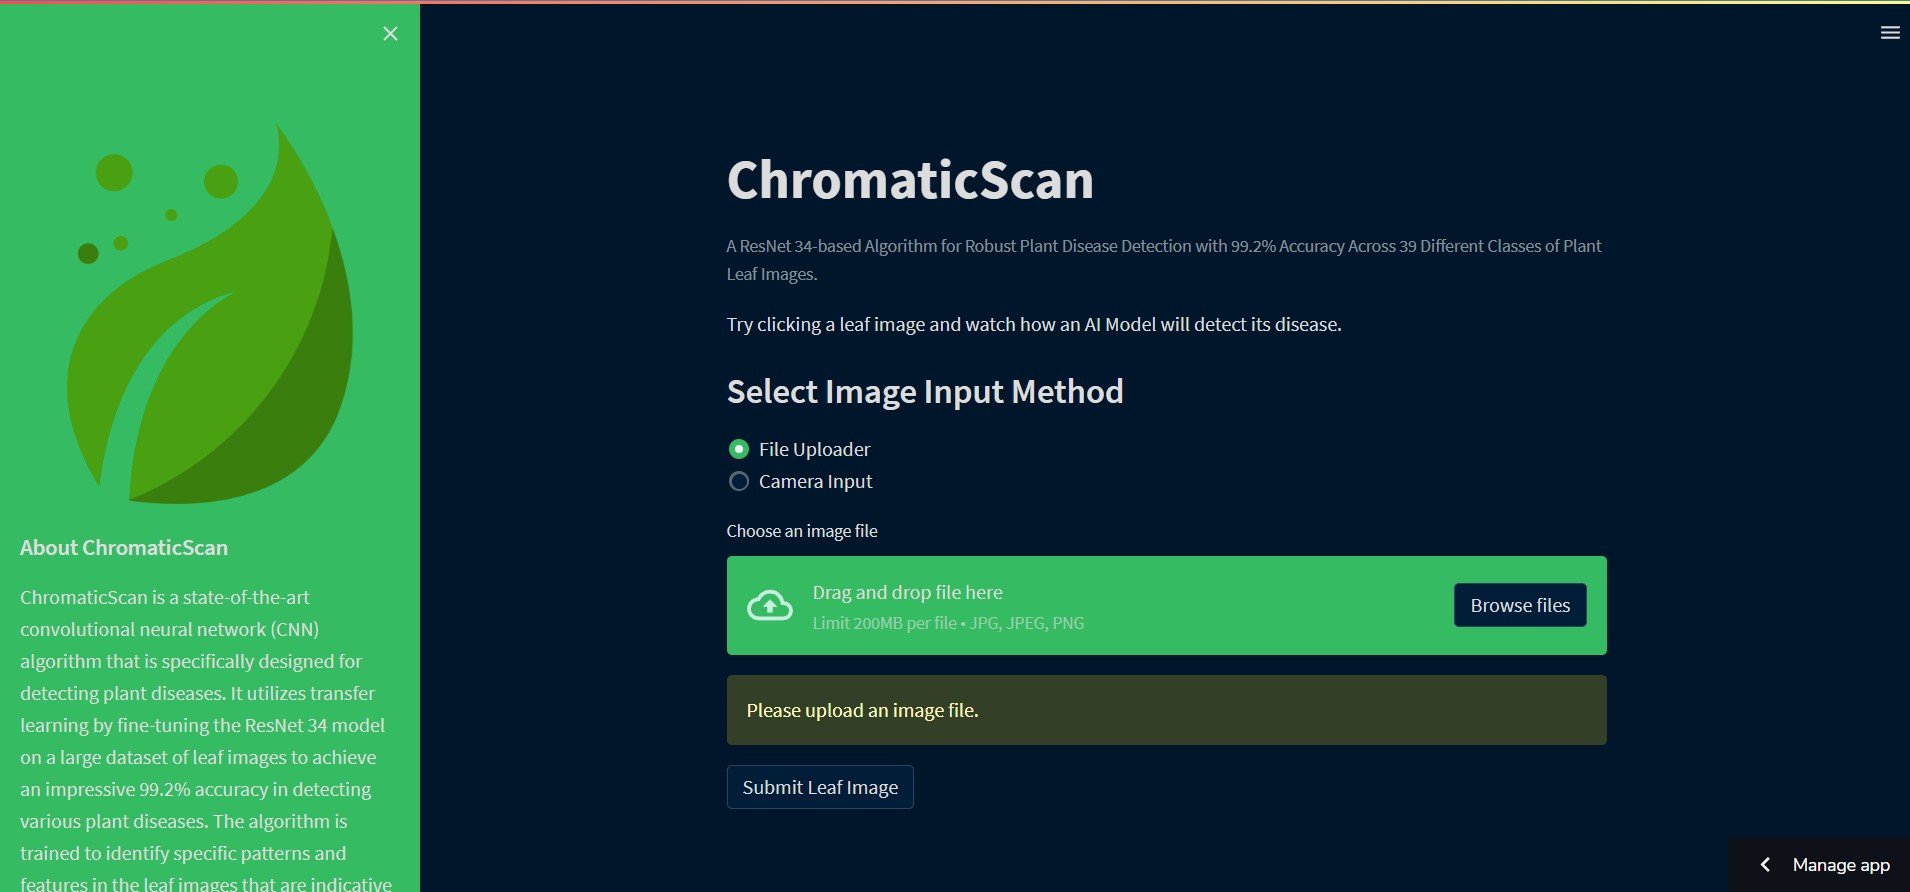Click the ResNet 34-based Algorithm description text
1910x892 pixels.
pyautogui.click(x=1164, y=260)
